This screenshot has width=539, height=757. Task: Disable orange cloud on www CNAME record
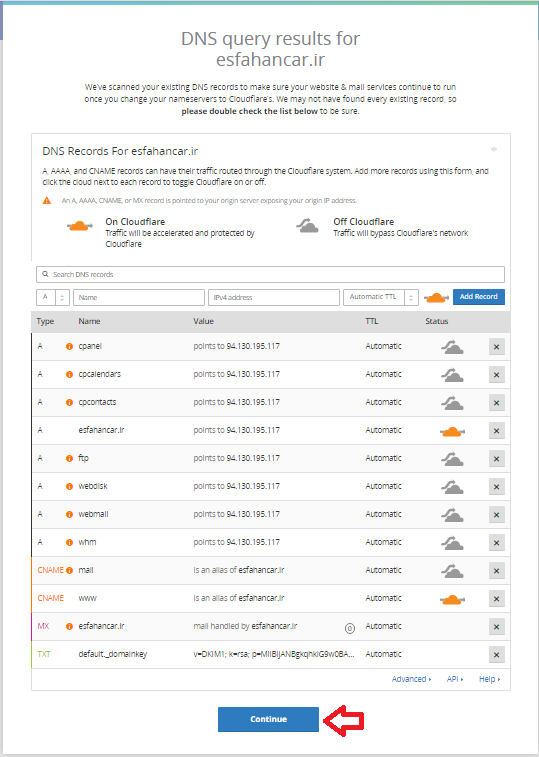pyautogui.click(x=452, y=599)
